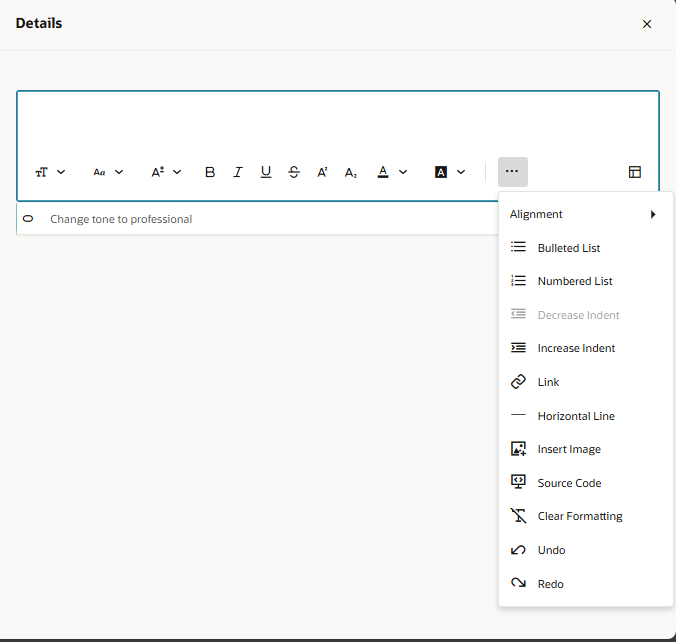Image resolution: width=676 pixels, height=642 pixels.
Task: Click the Horizontal Line icon
Action: (x=518, y=415)
